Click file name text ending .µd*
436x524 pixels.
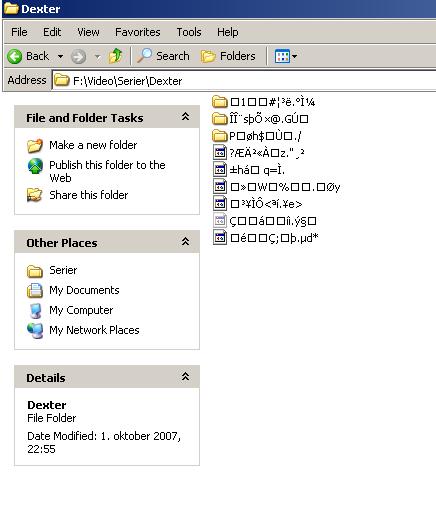pyautogui.click(x=274, y=238)
